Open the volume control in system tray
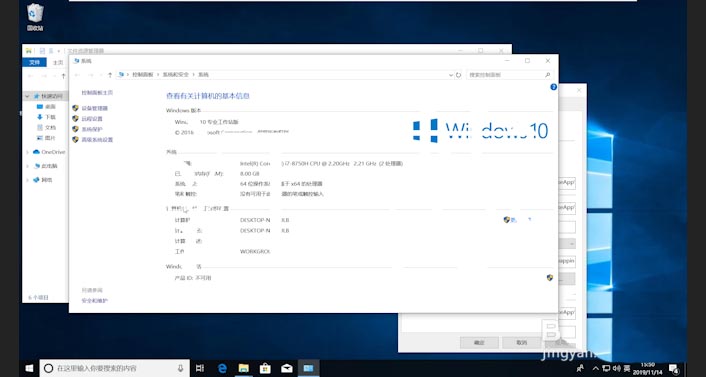Screen dimensions: 706x377 click(x=616, y=368)
